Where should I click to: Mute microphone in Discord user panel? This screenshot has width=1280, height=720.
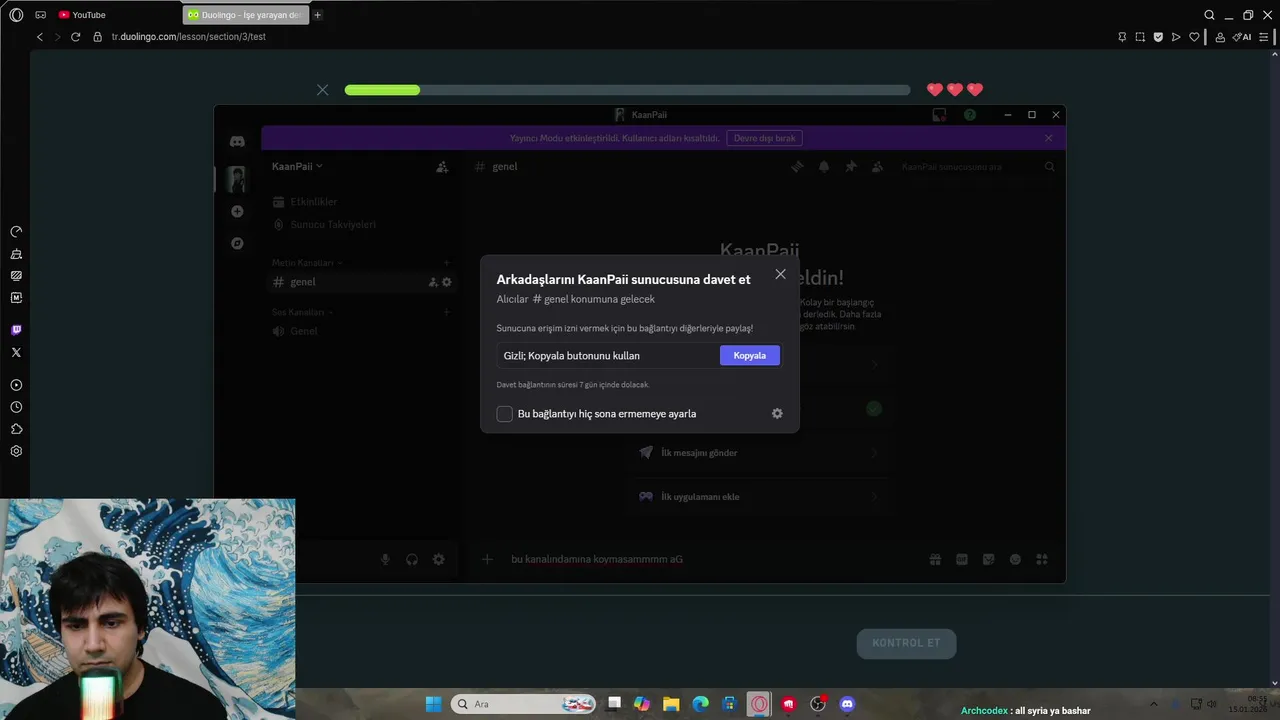click(x=385, y=560)
